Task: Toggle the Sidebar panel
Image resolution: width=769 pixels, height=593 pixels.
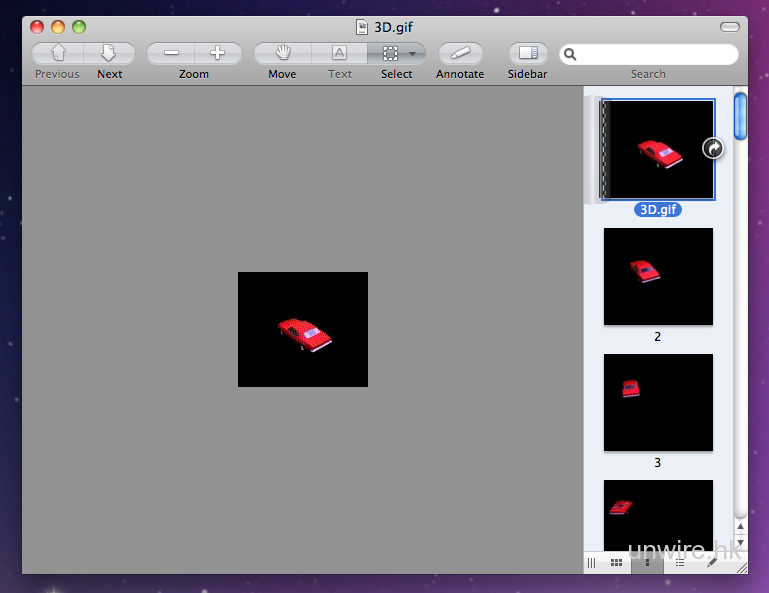Action: click(527, 54)
